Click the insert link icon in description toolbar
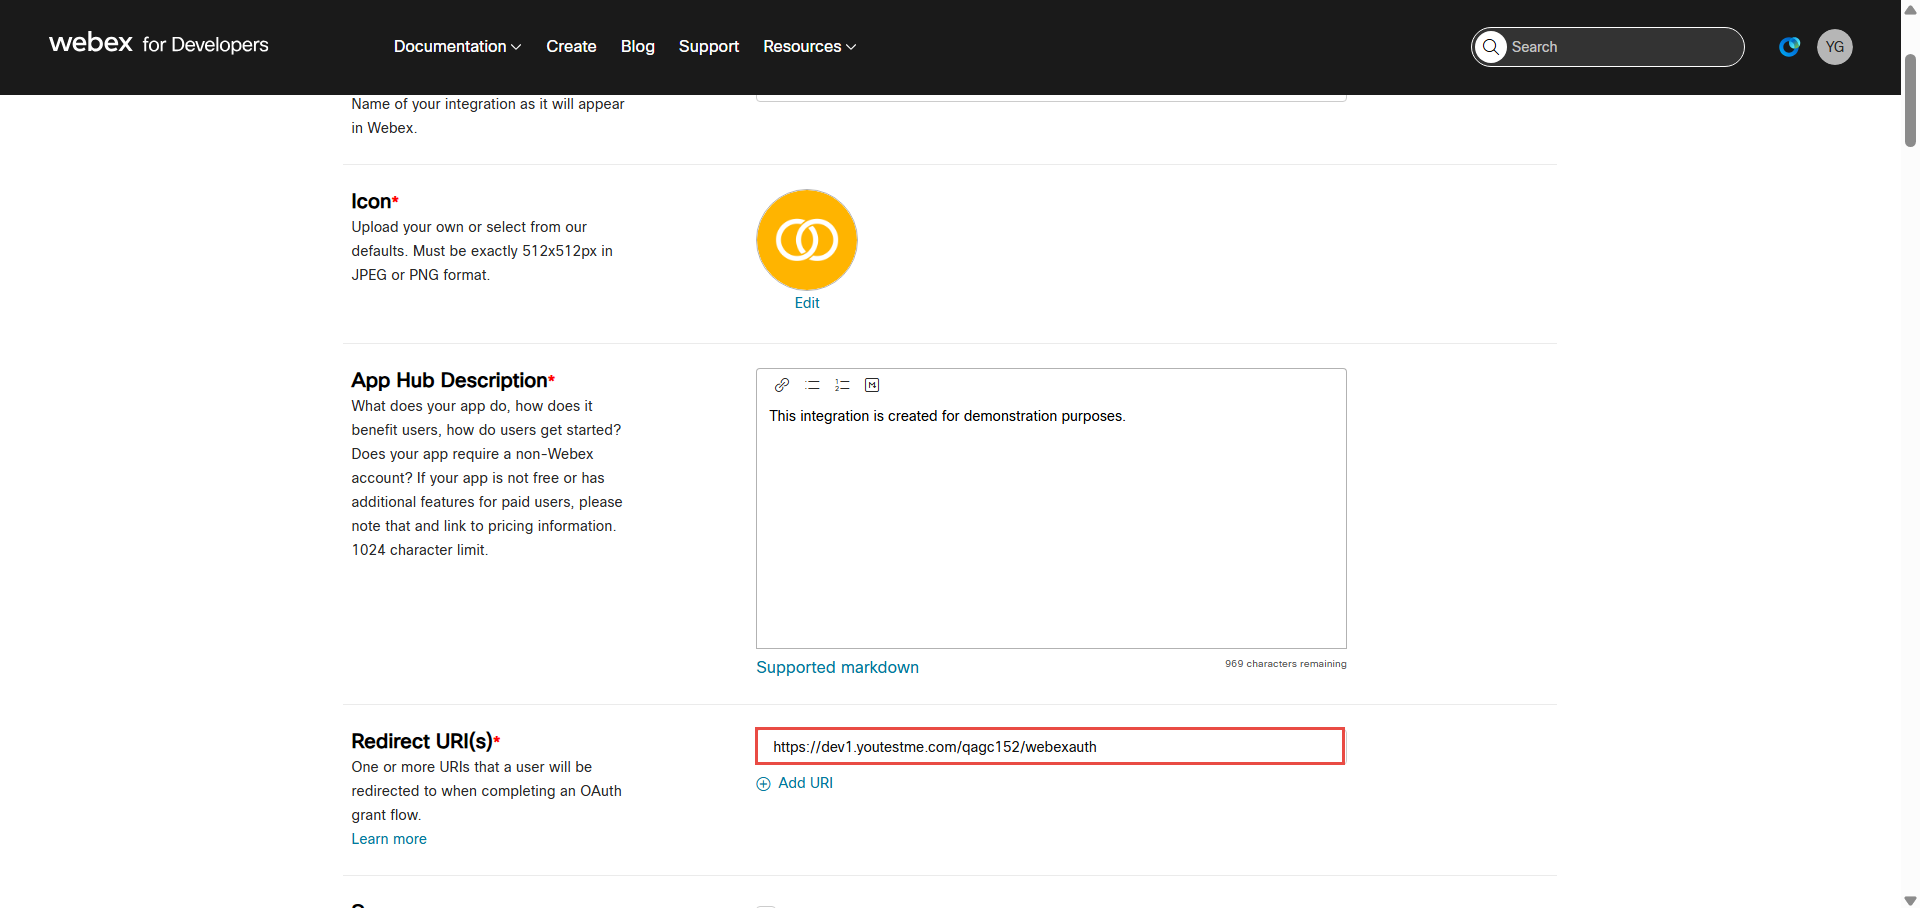 782,385
